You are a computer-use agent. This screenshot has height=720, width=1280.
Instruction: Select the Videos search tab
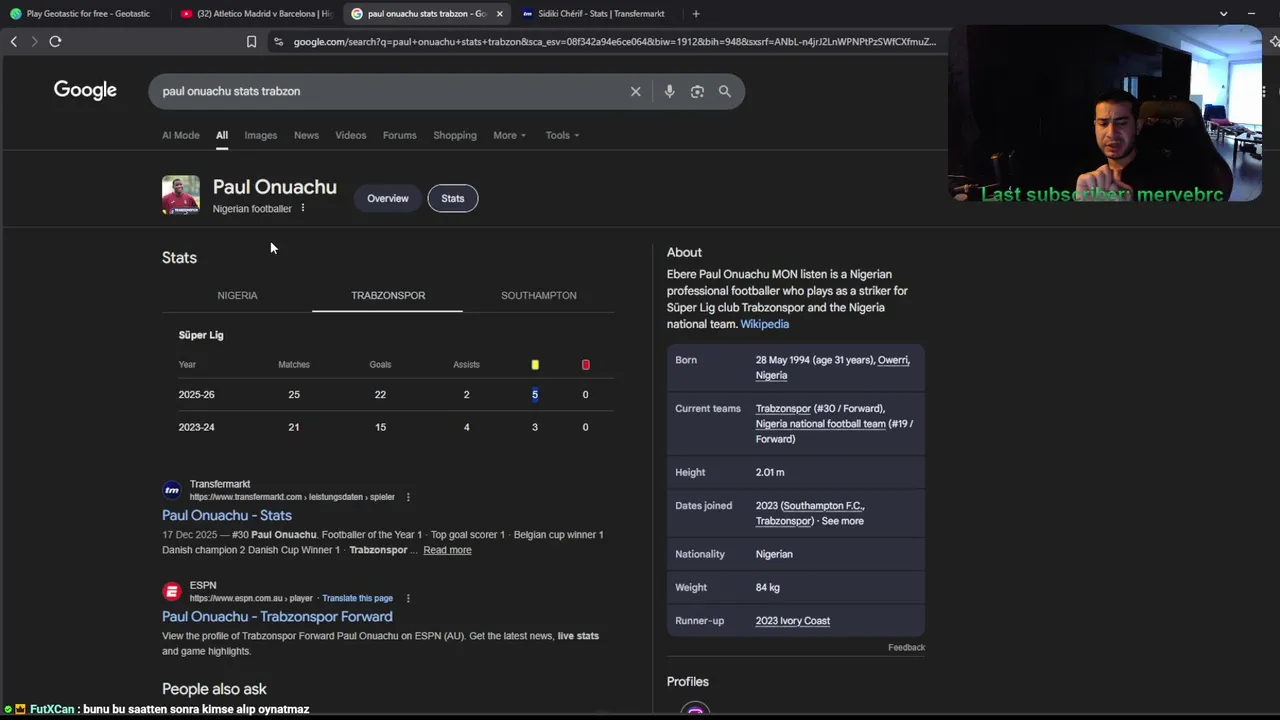pyautogui.click(x=351, y=135)
